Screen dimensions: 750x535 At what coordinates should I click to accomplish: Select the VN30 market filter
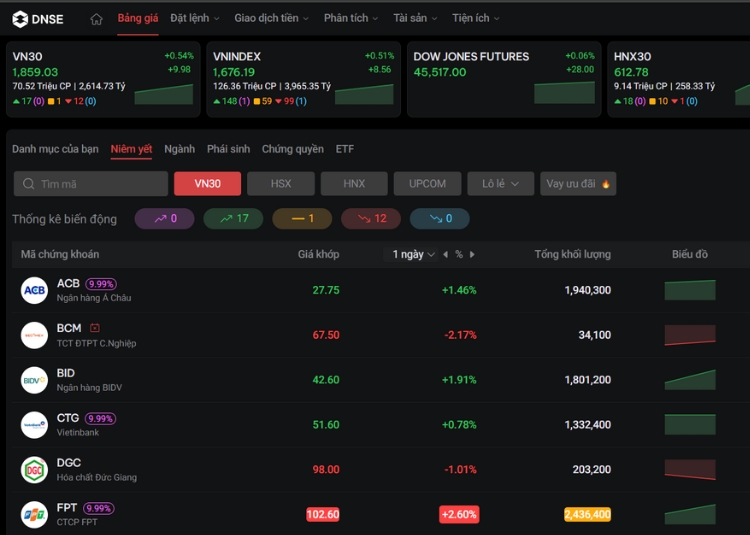208,184
